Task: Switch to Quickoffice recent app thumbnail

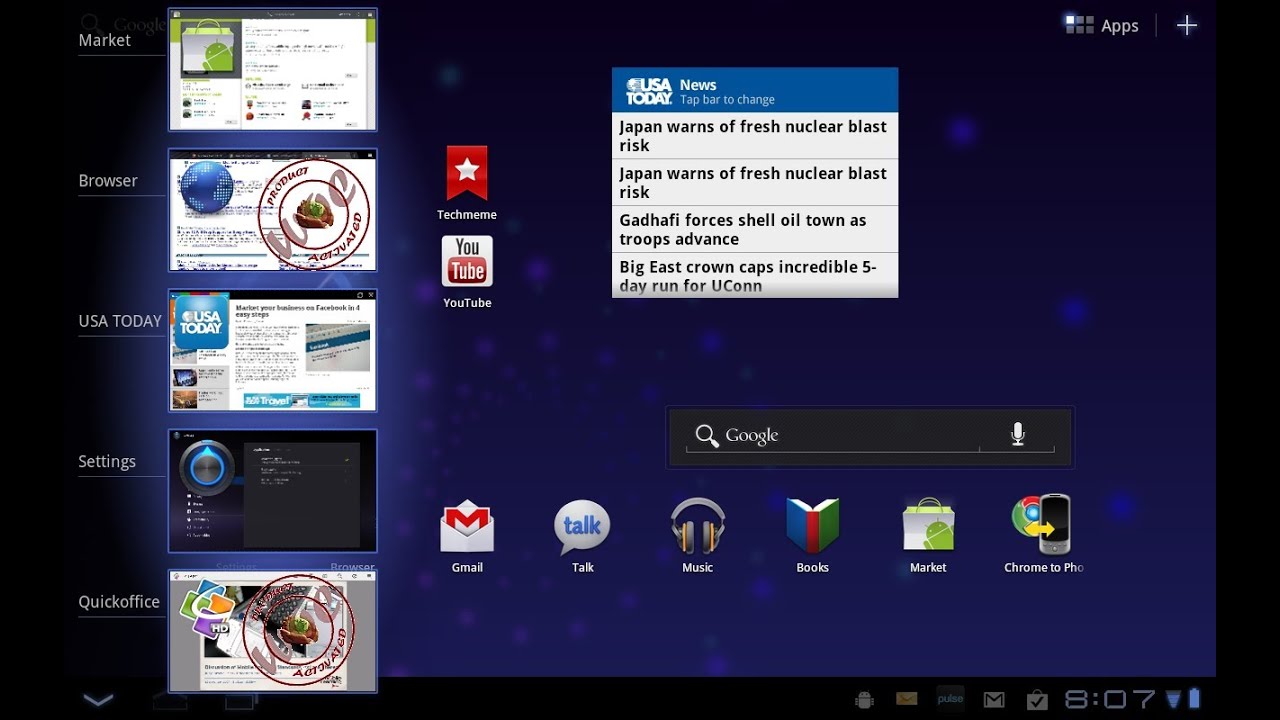Action: tap(273, 631)
